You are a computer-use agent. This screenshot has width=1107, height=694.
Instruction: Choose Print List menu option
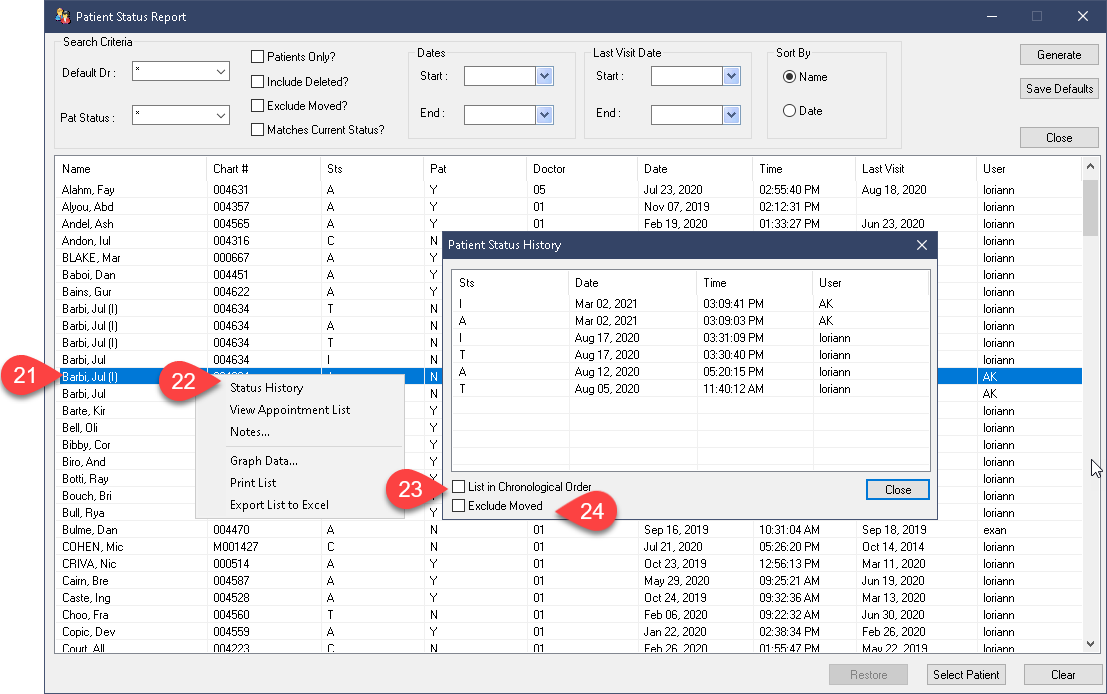coord(253,482)
